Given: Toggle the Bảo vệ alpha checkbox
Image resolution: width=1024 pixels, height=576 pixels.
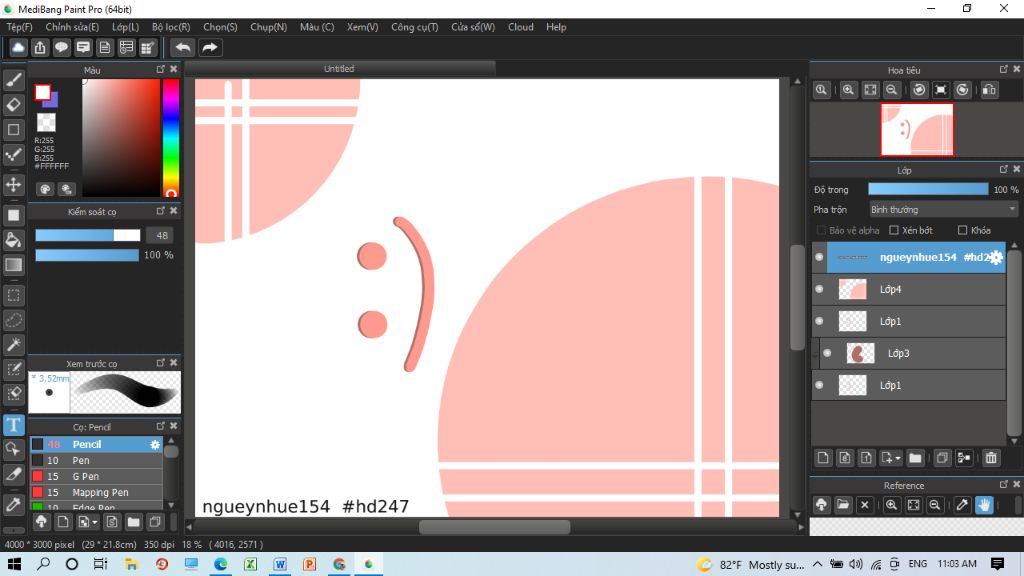Looking at the screenshot, I should pyautogui.click(x=822, y=231).
